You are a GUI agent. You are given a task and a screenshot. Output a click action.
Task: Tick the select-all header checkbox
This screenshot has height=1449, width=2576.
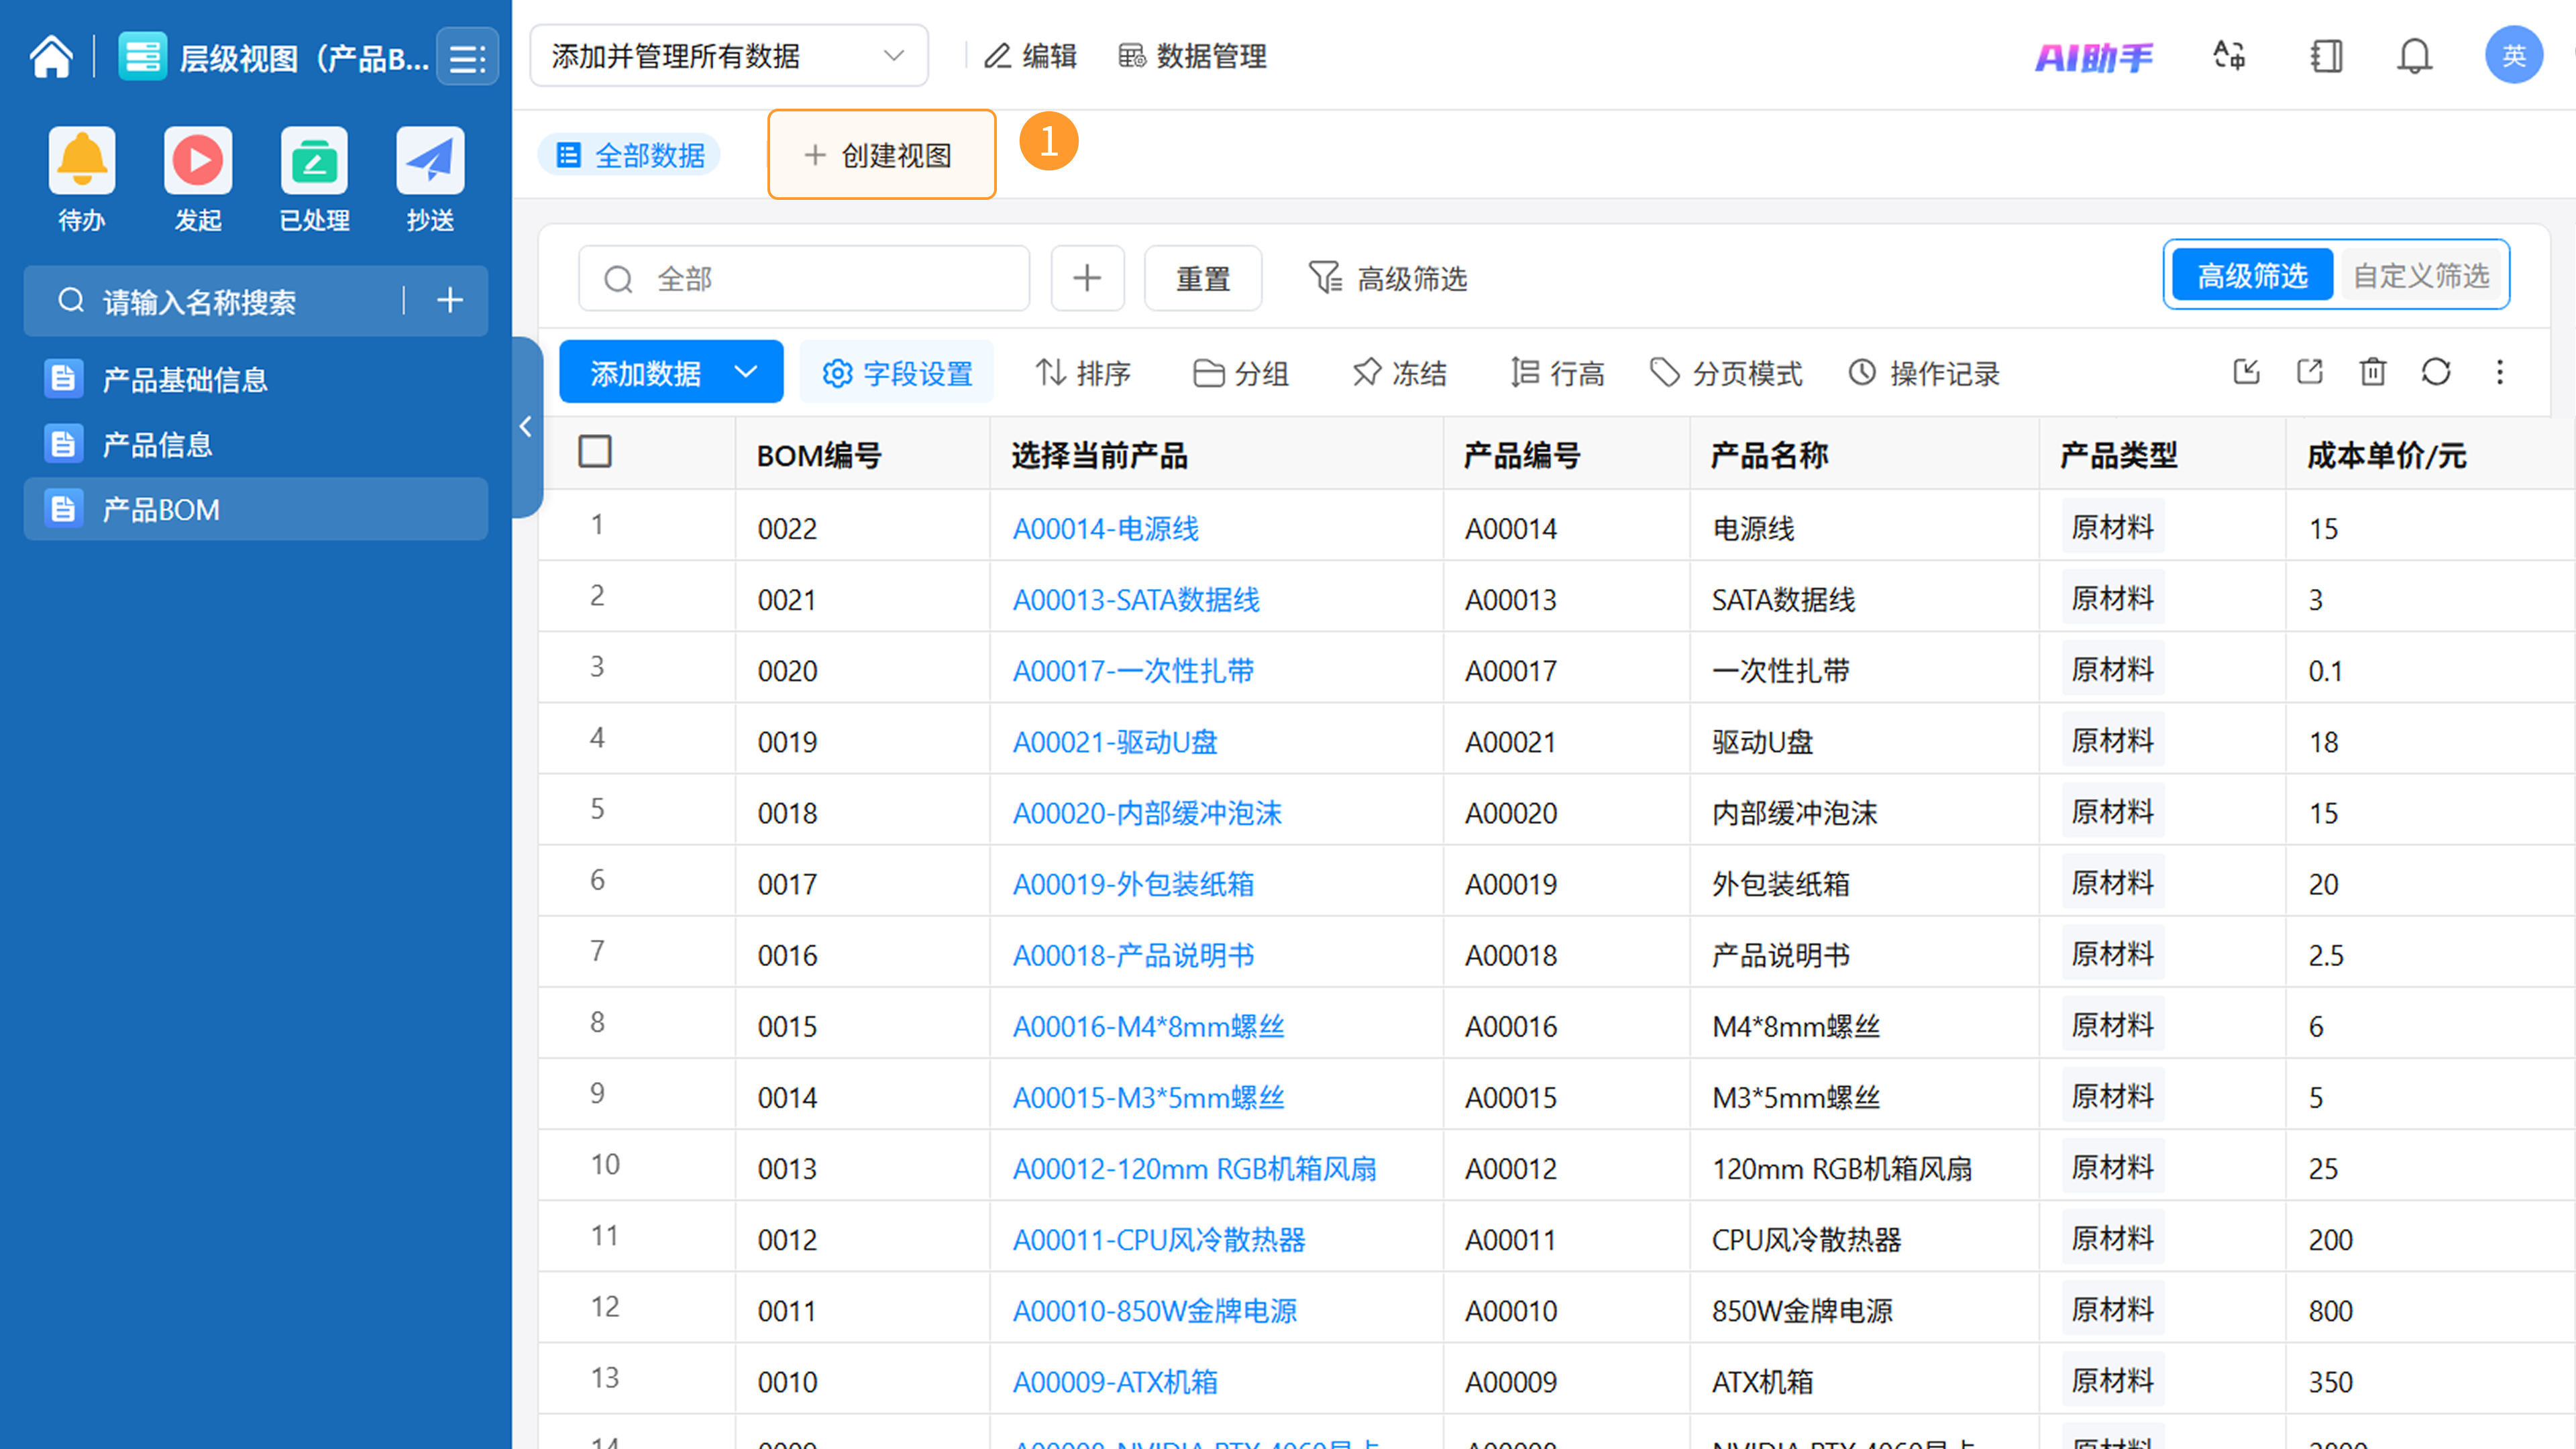(x=595, y=452)
